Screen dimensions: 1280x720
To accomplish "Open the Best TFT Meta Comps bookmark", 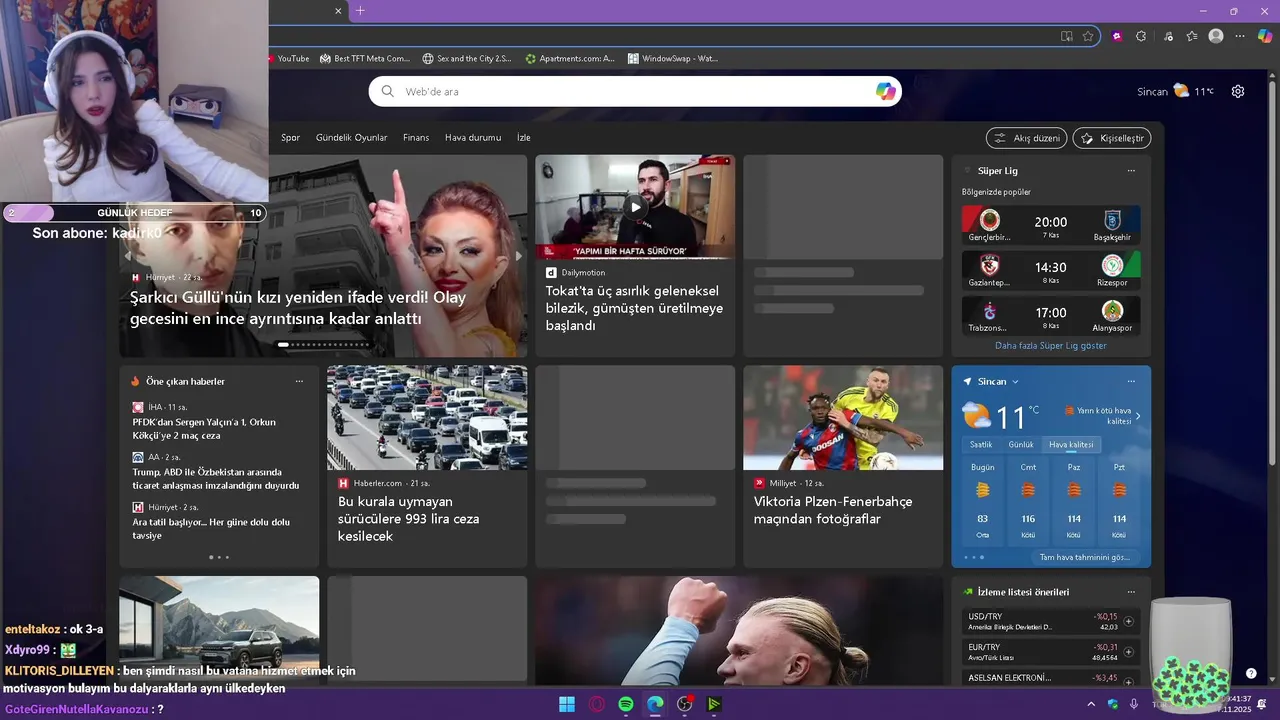I will pyautogui.click(x=365, y=59).
